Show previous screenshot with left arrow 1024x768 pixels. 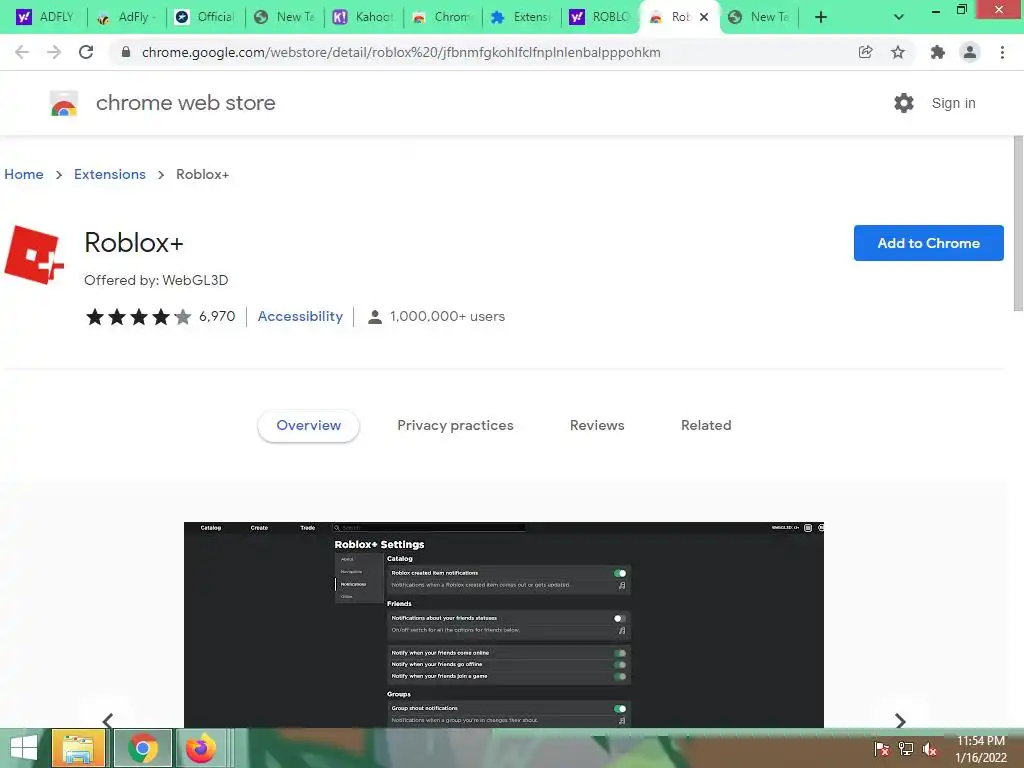(108, 720)
